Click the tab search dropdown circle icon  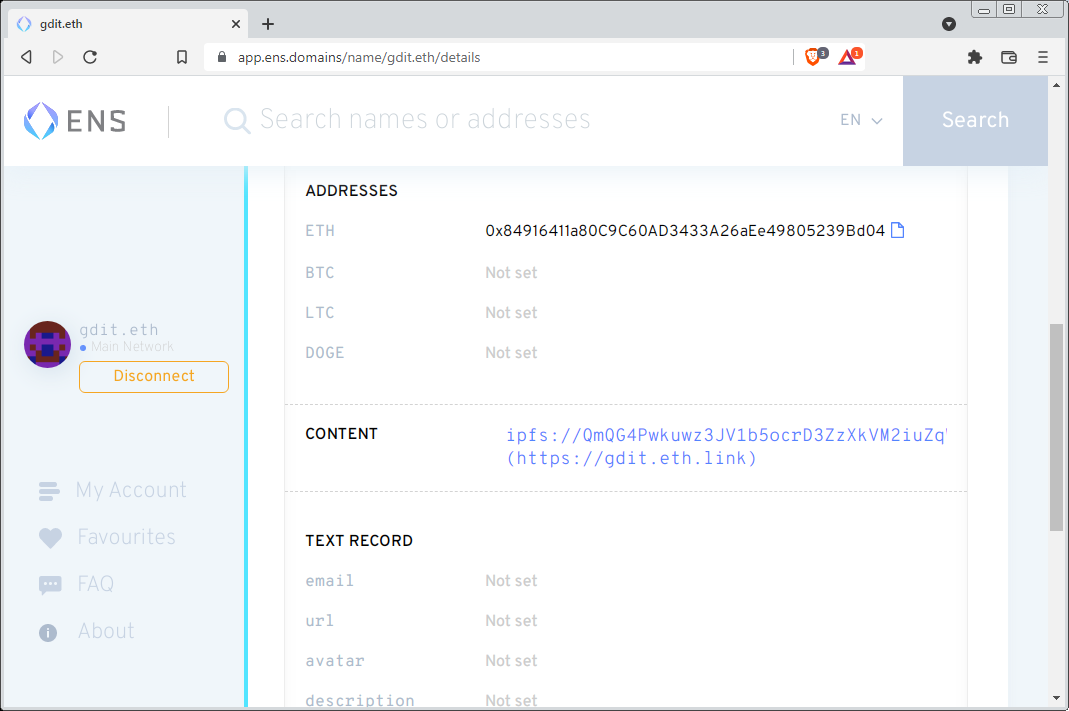click(948, 24)
